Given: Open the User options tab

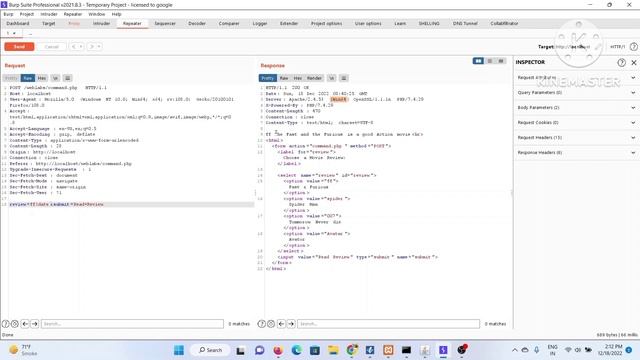Looking at the screenshot, I should point(368,24).
